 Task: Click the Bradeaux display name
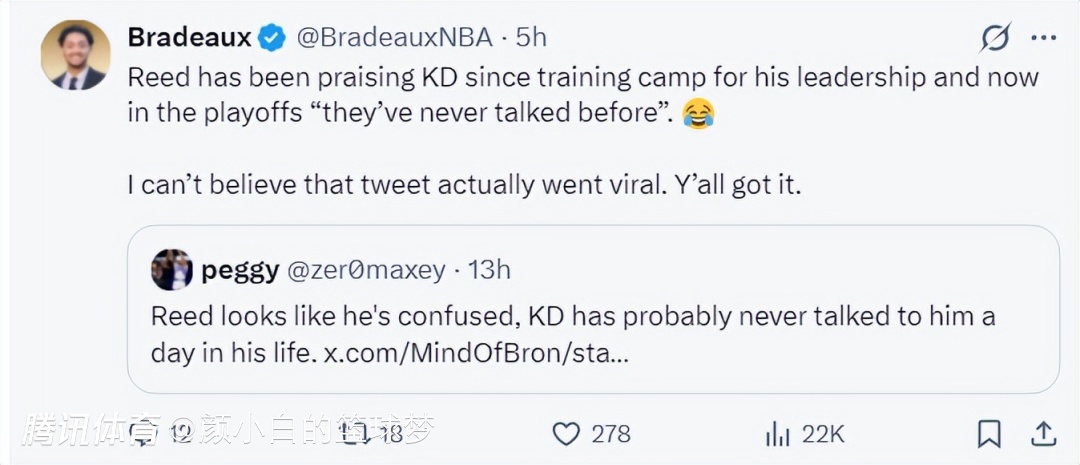pos(188,38)
